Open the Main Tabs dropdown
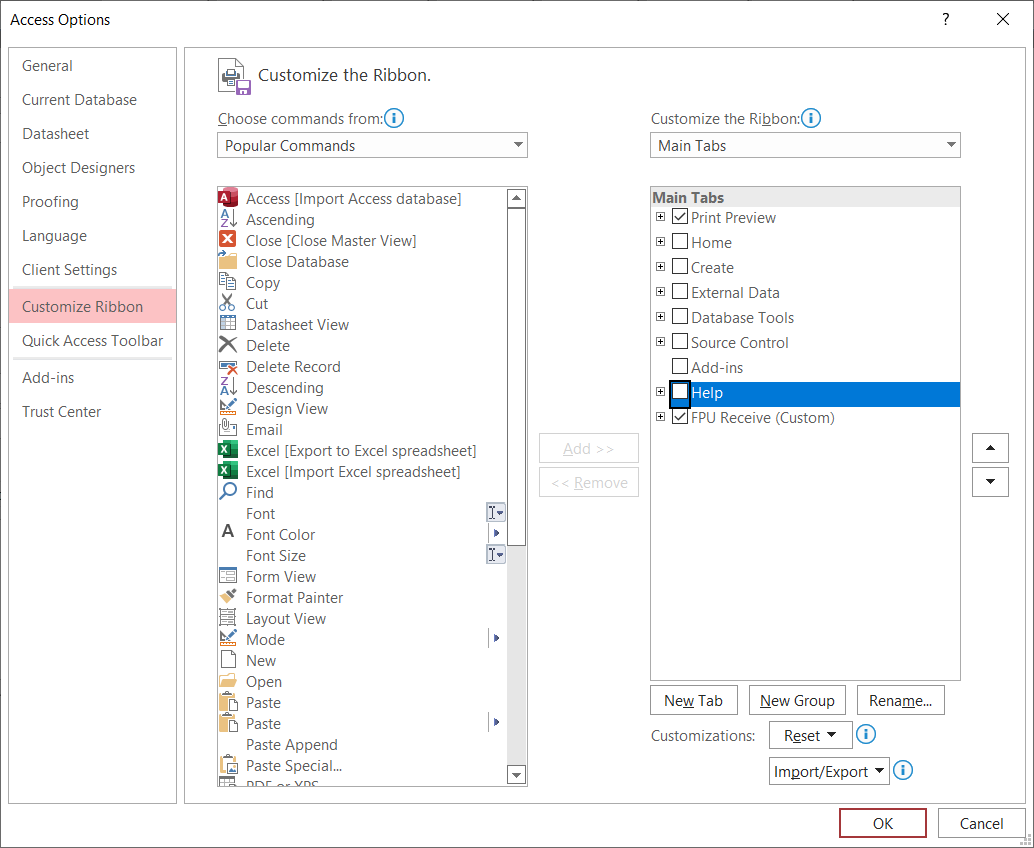 click(805, 146)
